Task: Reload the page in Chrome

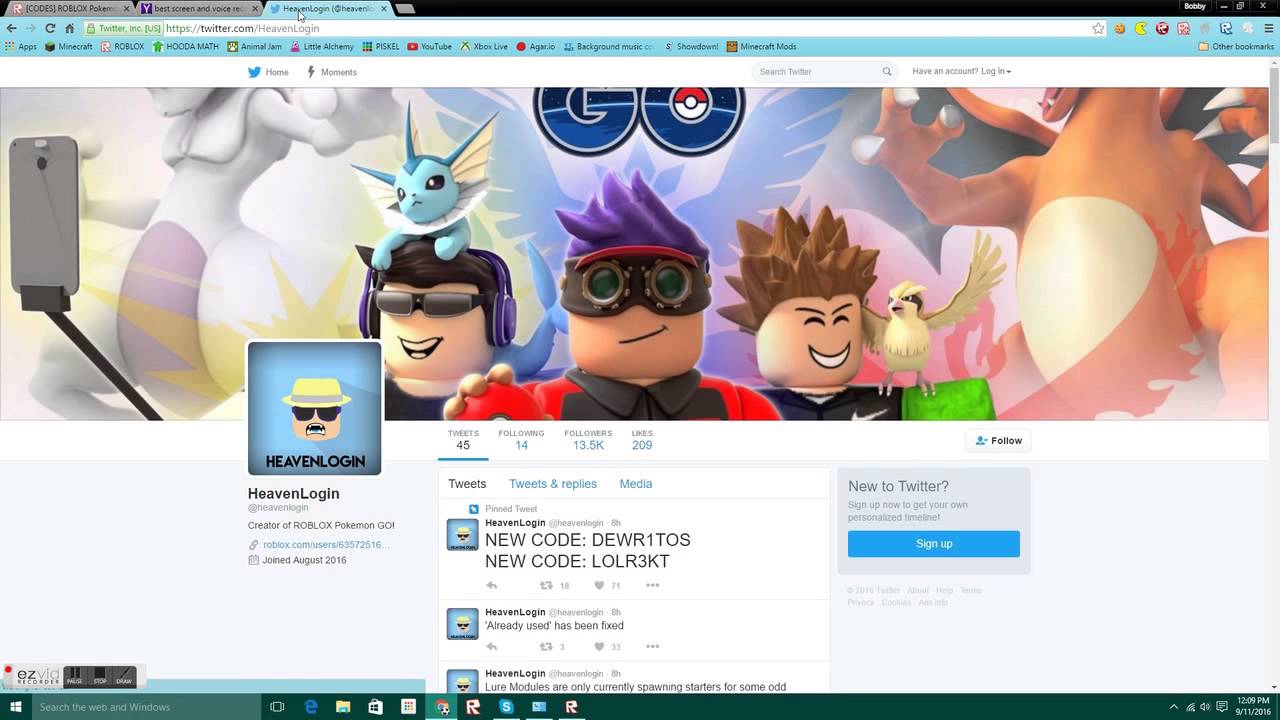Action: tap(50, 28)
